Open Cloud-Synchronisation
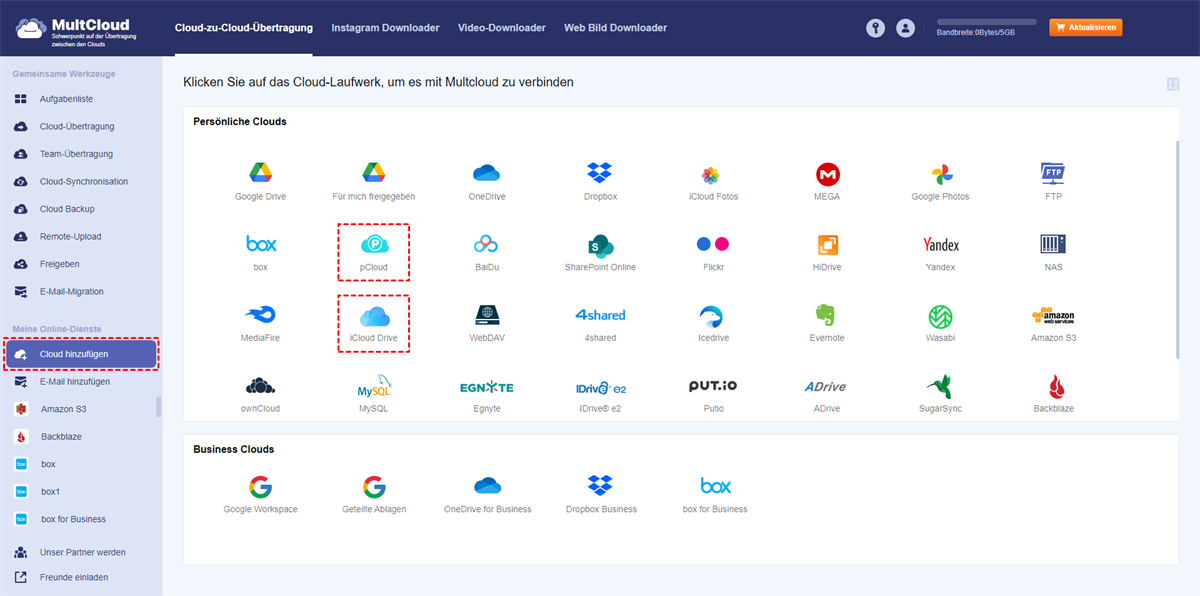Screen dimensions: 1200x596 (x=83, y=182)
